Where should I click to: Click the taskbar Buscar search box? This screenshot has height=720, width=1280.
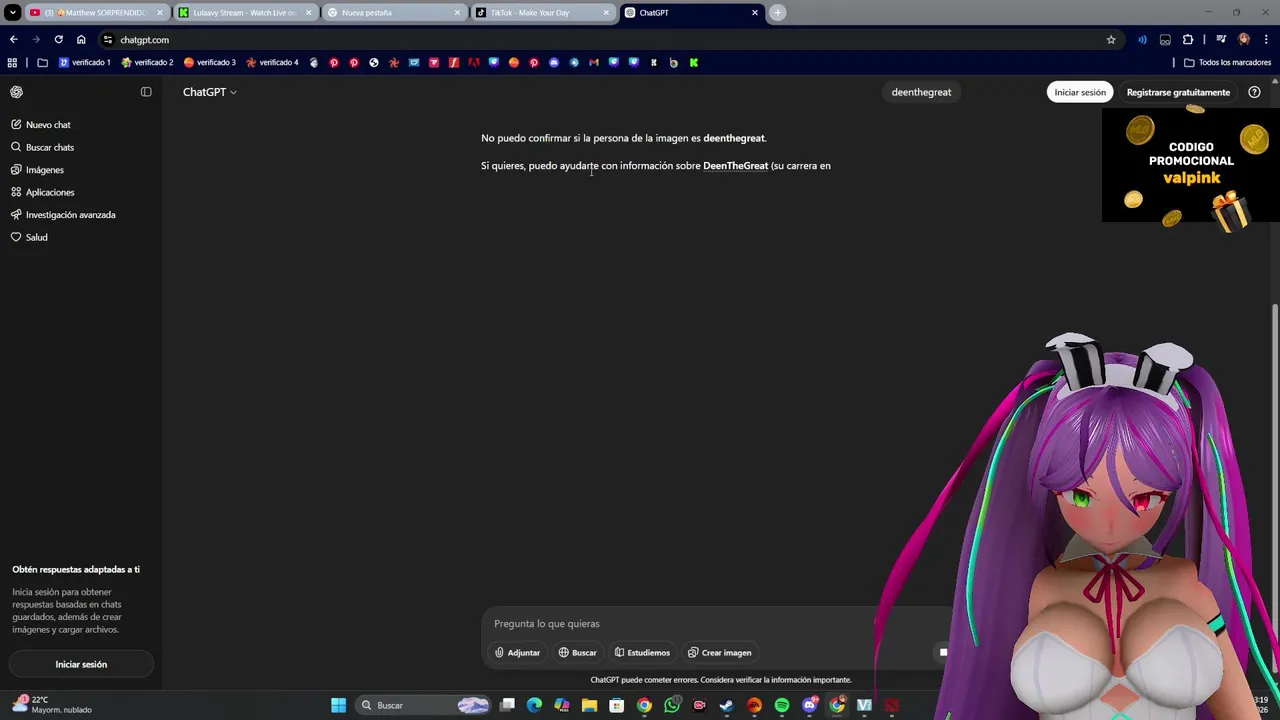[x=423, y=706]
